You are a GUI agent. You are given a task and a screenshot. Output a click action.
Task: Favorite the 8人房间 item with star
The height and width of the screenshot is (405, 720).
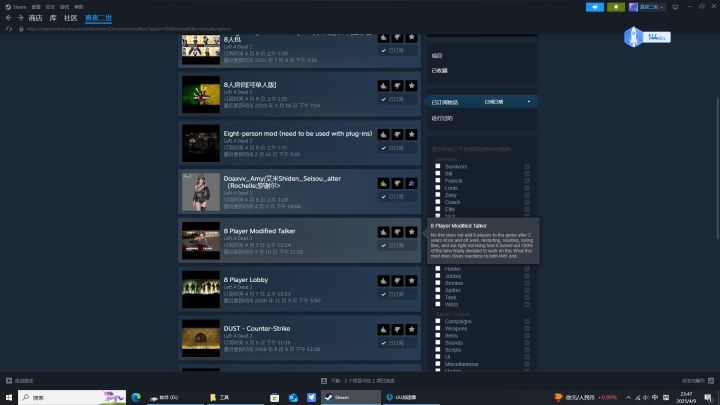411,86
